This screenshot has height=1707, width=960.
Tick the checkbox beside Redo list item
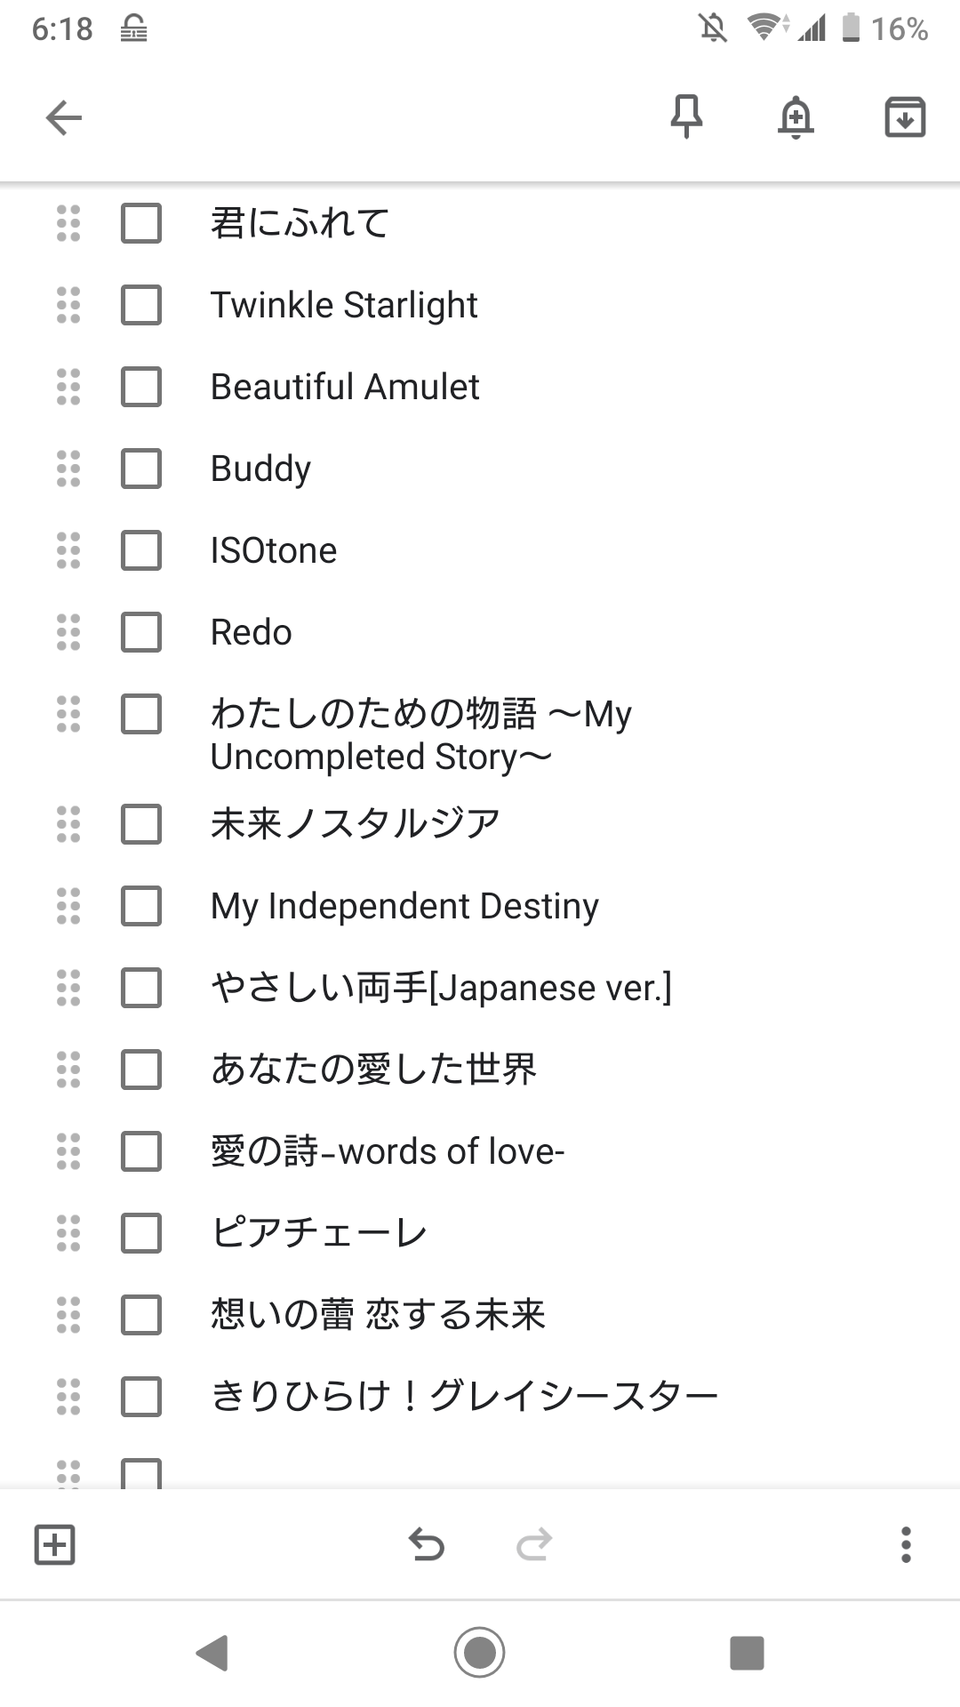(x=141, y=633)
